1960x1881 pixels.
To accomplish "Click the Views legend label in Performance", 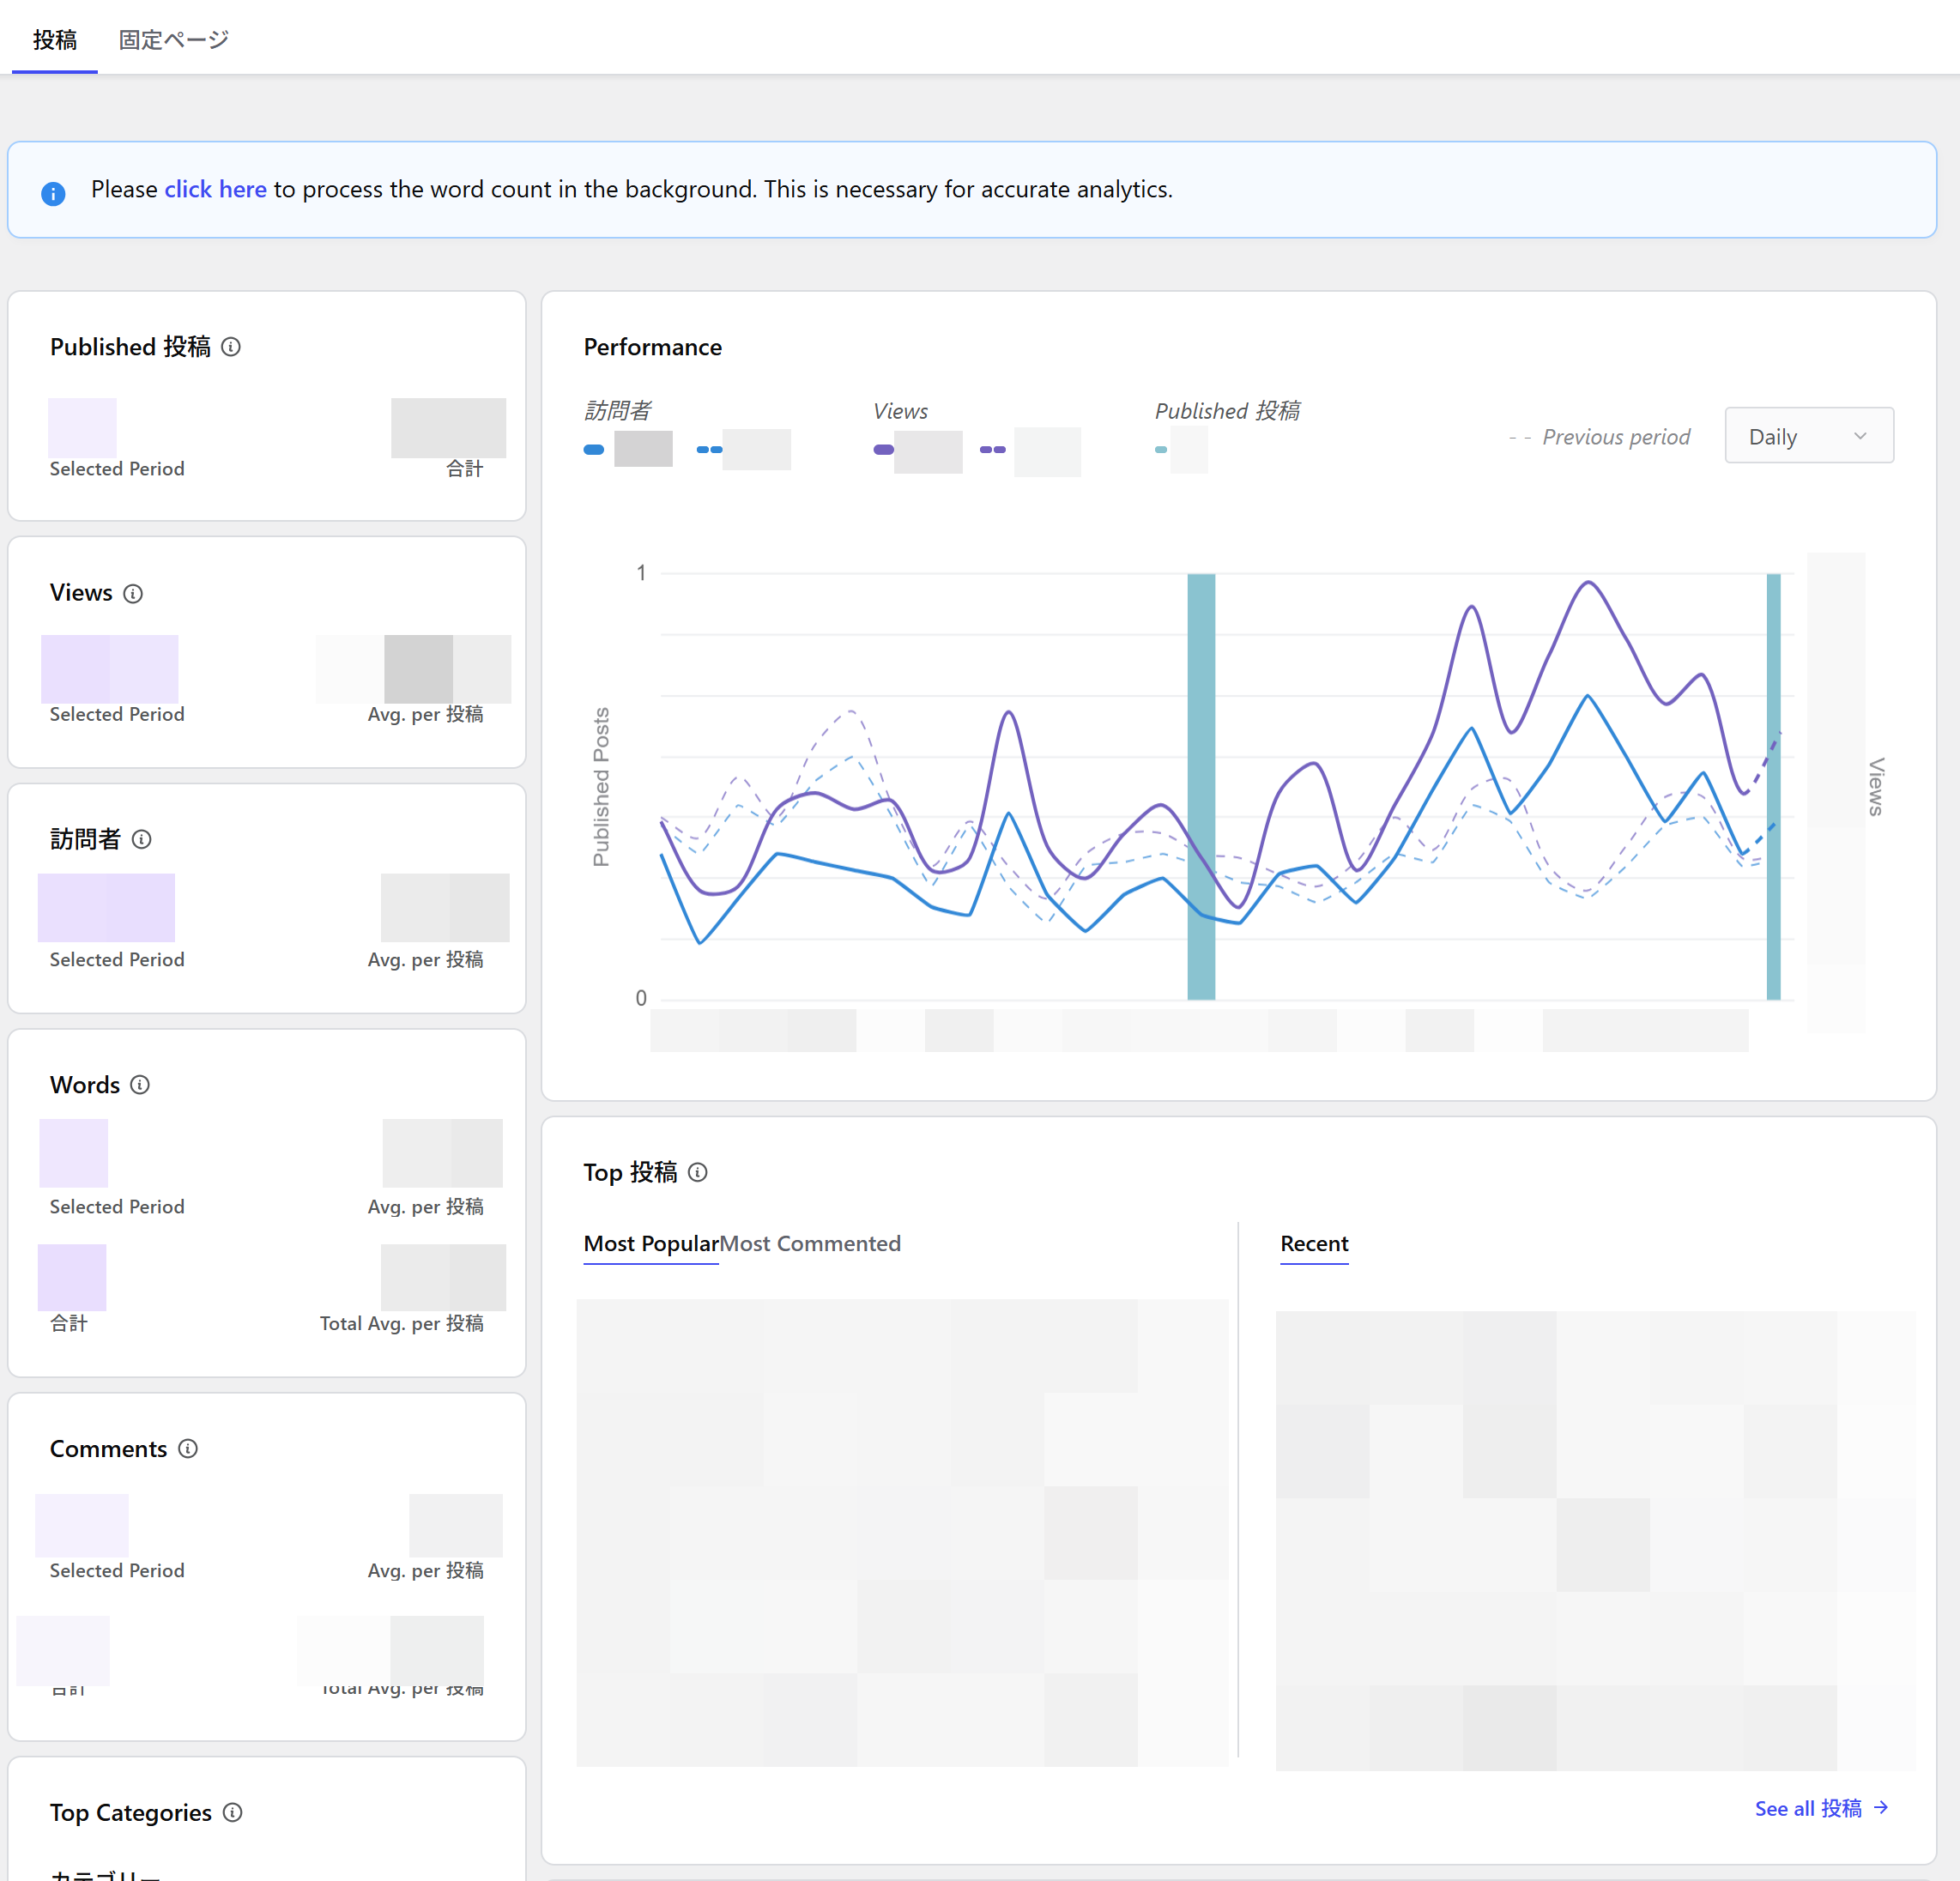I will 900,411.
